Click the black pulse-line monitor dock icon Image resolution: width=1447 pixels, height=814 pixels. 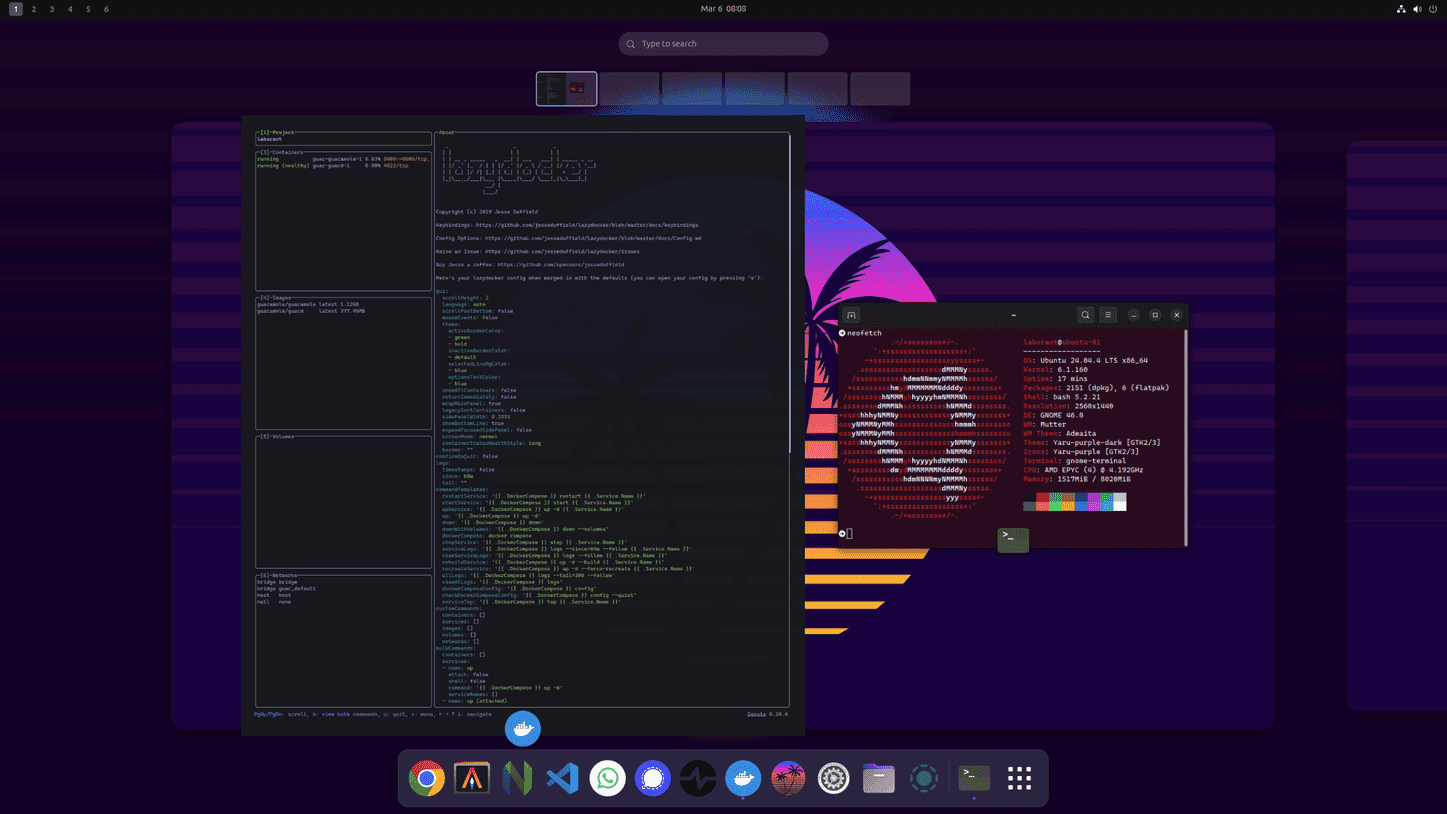pos(698,778)
